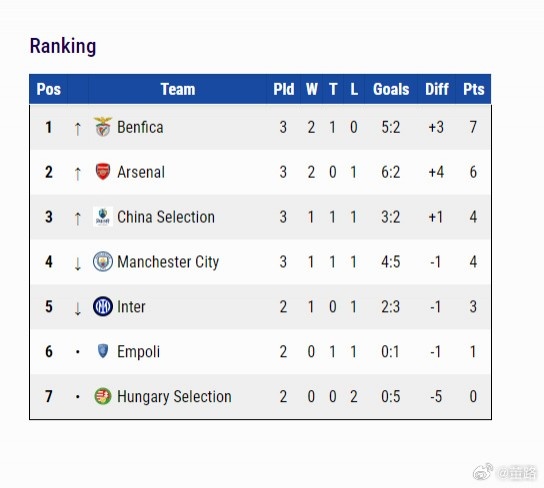544x488 pixels.
Task: Click the Goals column header
Action: [391, 89]
